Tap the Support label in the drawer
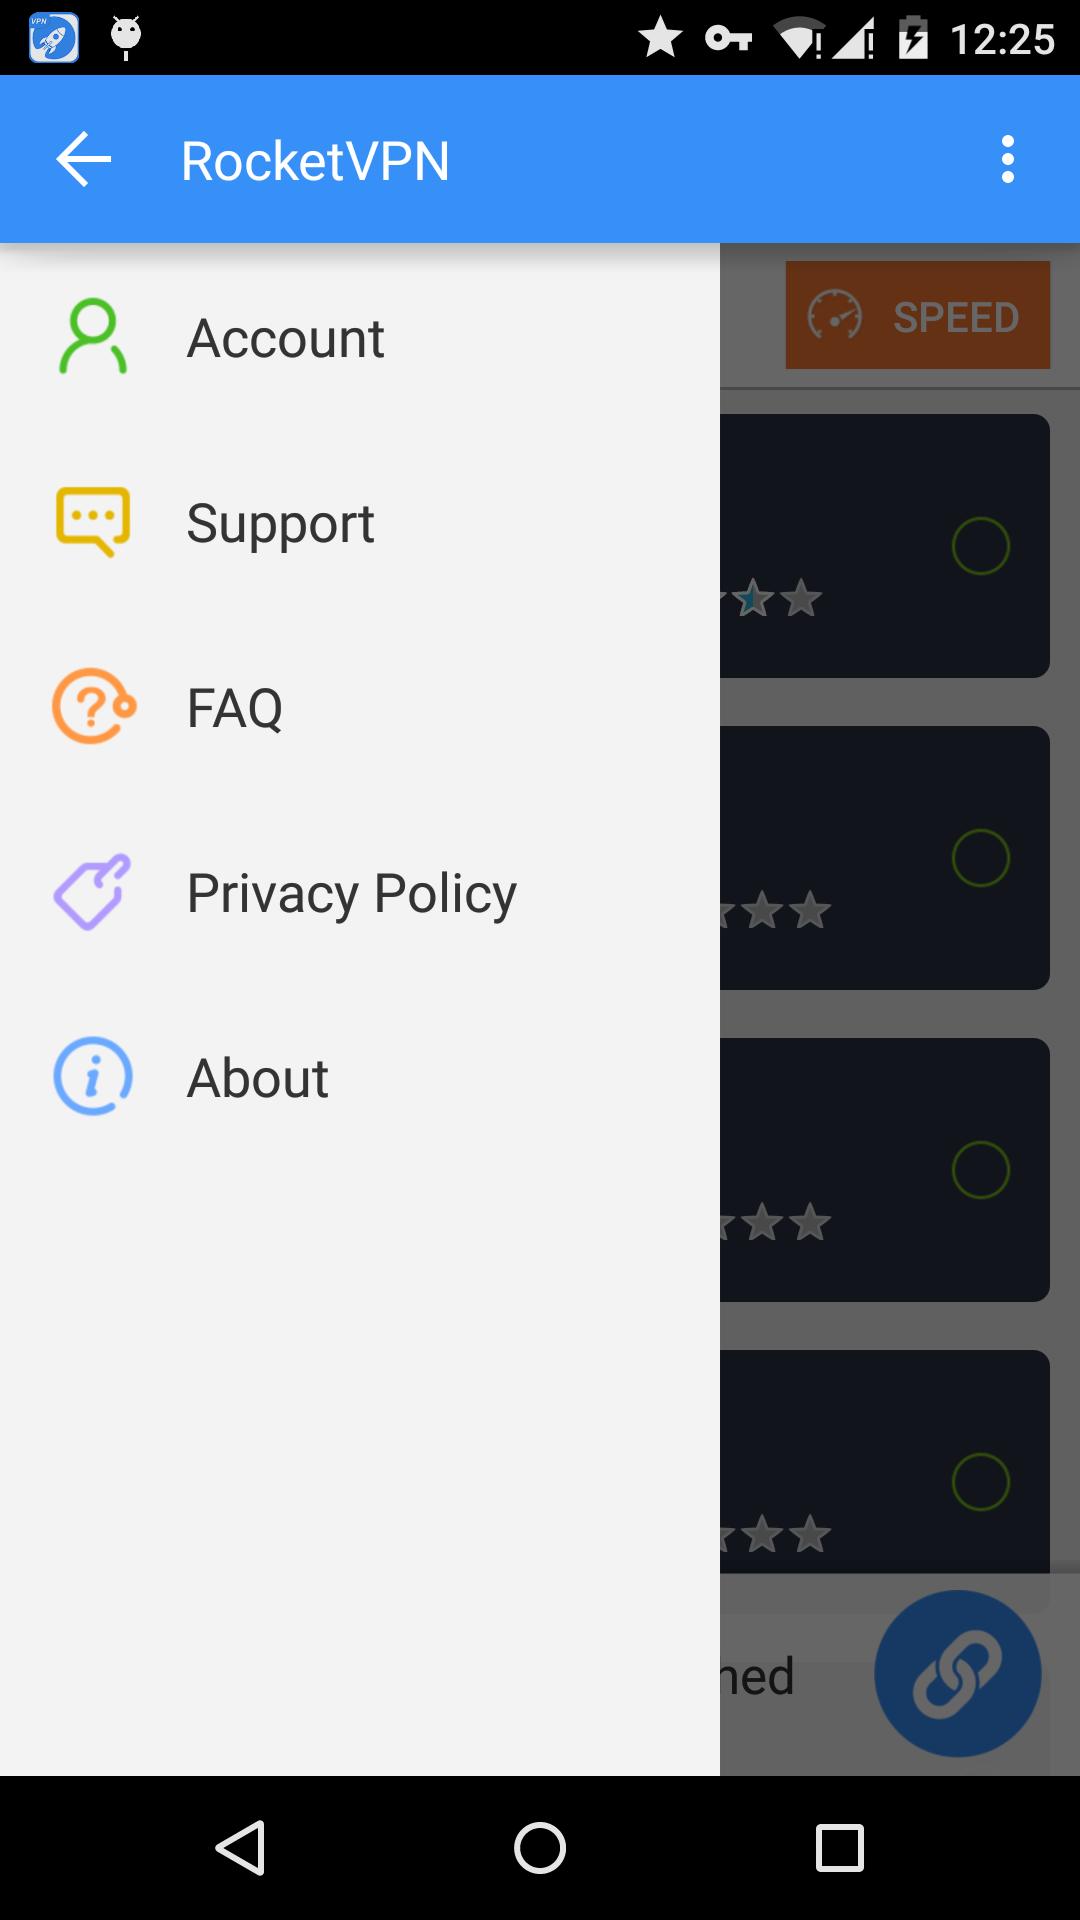 click(x=280, y=522)
